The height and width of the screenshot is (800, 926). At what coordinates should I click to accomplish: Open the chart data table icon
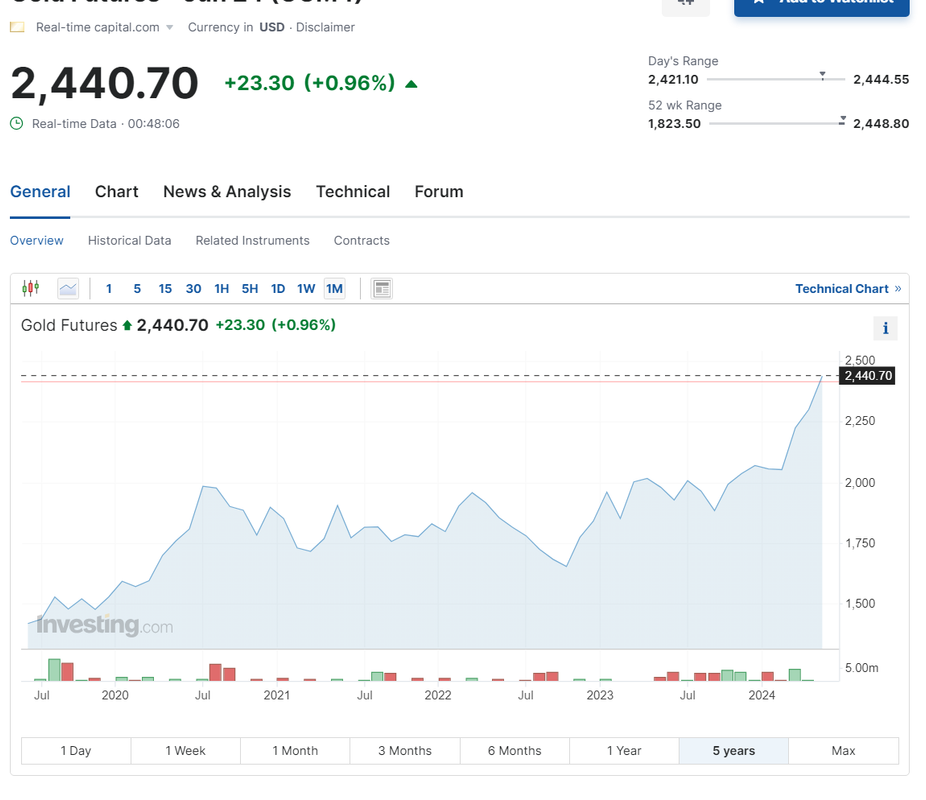tap(382, 289)
